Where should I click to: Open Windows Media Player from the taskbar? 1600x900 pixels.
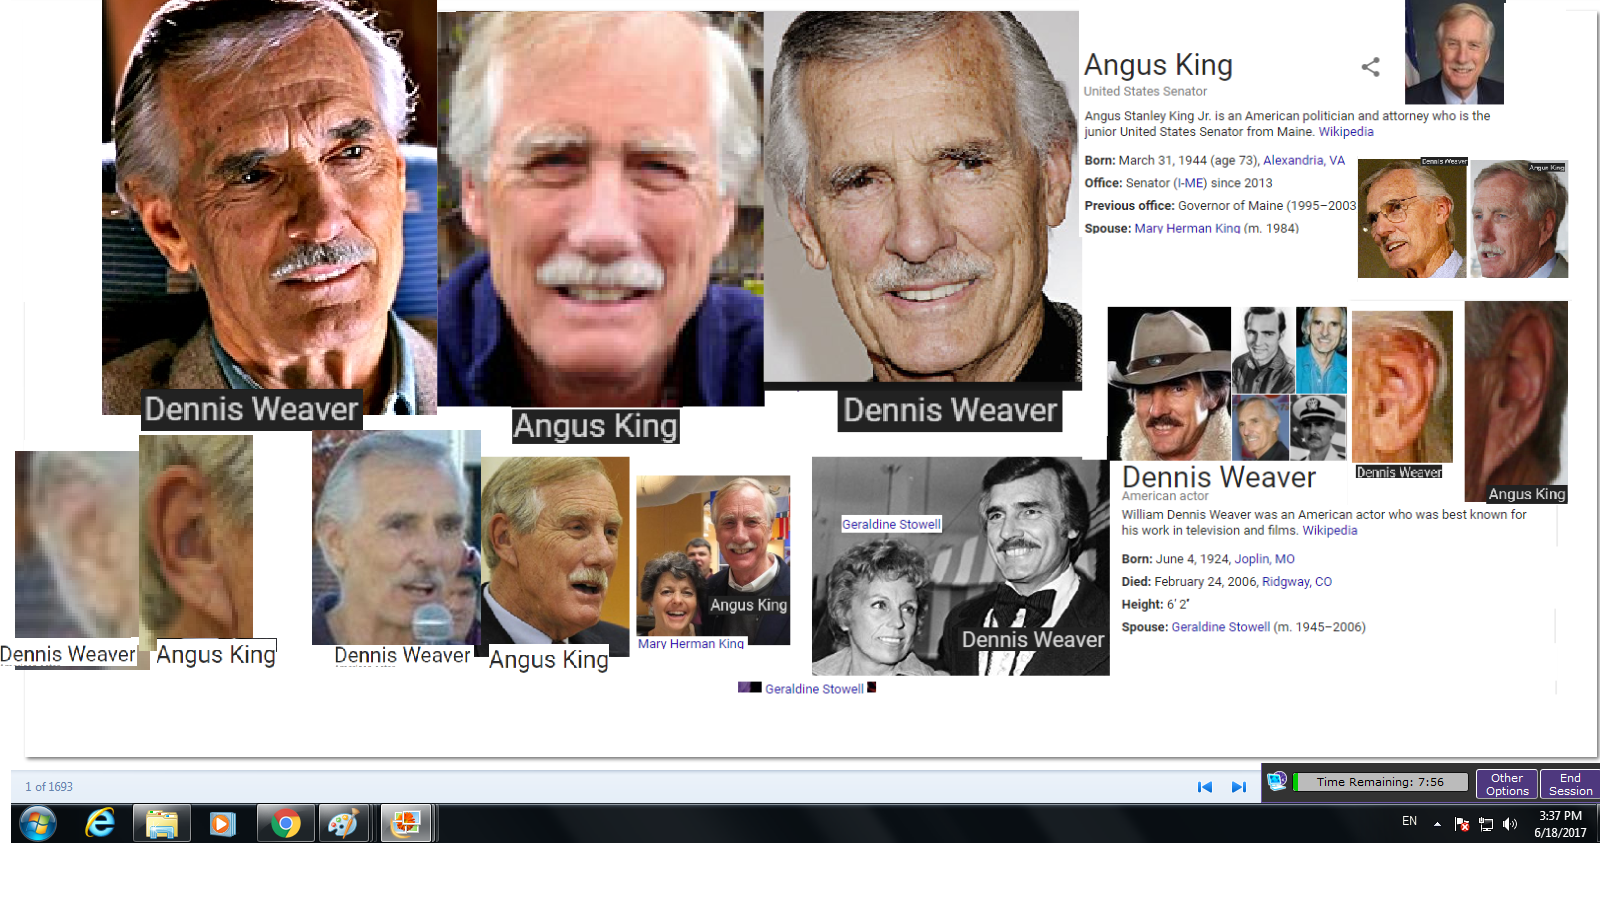(223, 824)
